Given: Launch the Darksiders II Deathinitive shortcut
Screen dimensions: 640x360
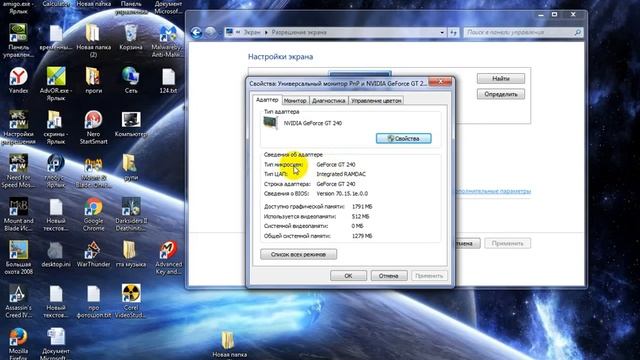Looking at the screenshot, I should pos(131,214).
